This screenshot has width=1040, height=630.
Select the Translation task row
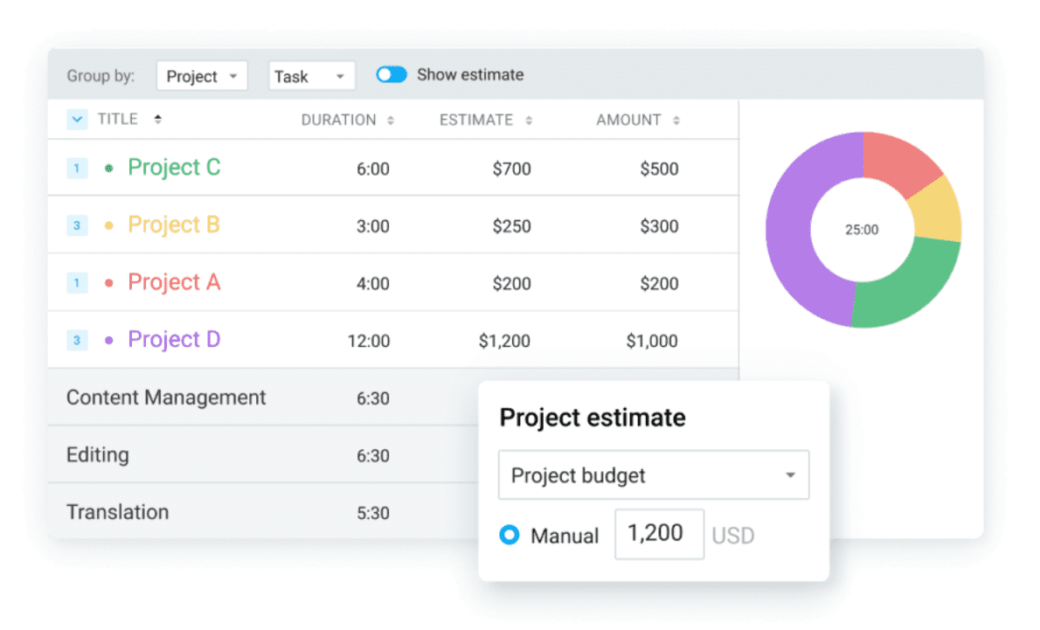click(117, 512)
